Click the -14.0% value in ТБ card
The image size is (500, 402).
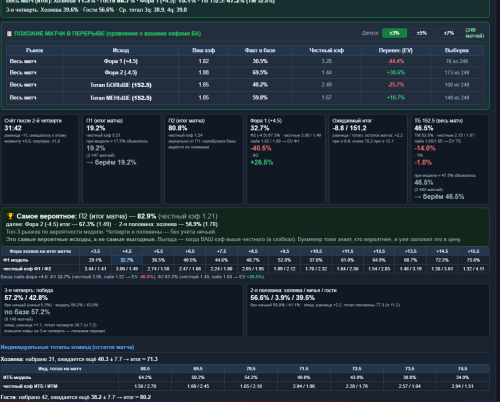pyautogui.click(x=425, y=149)
